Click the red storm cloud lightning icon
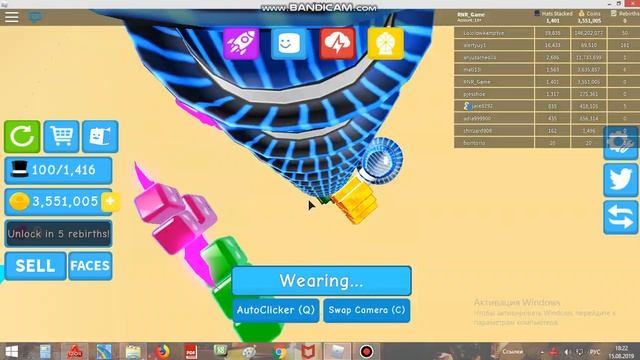Viewport: 640px width, 360px height. pos(337,44)
